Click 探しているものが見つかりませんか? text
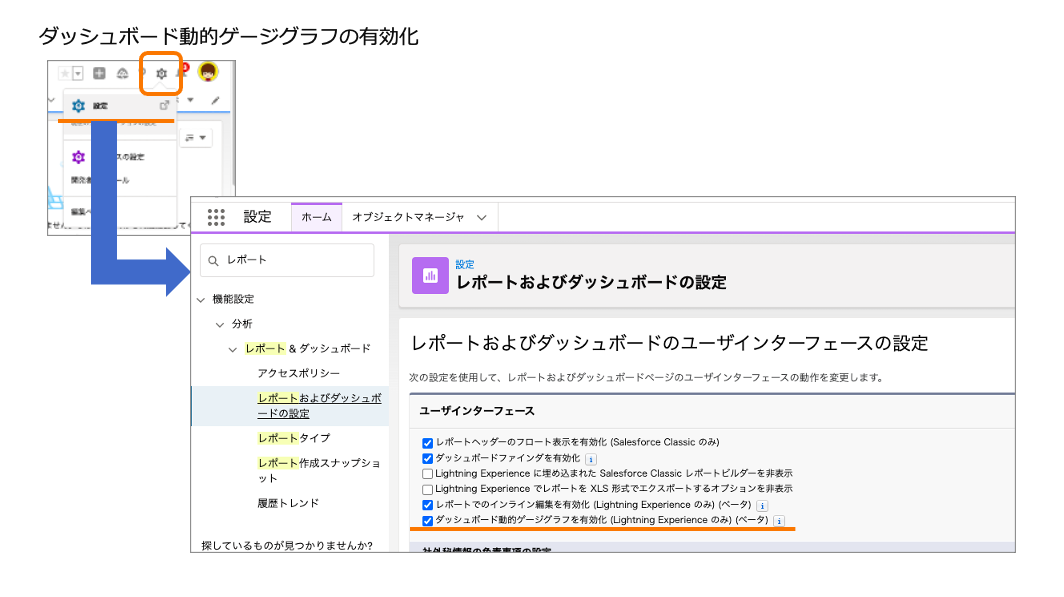 287,545
